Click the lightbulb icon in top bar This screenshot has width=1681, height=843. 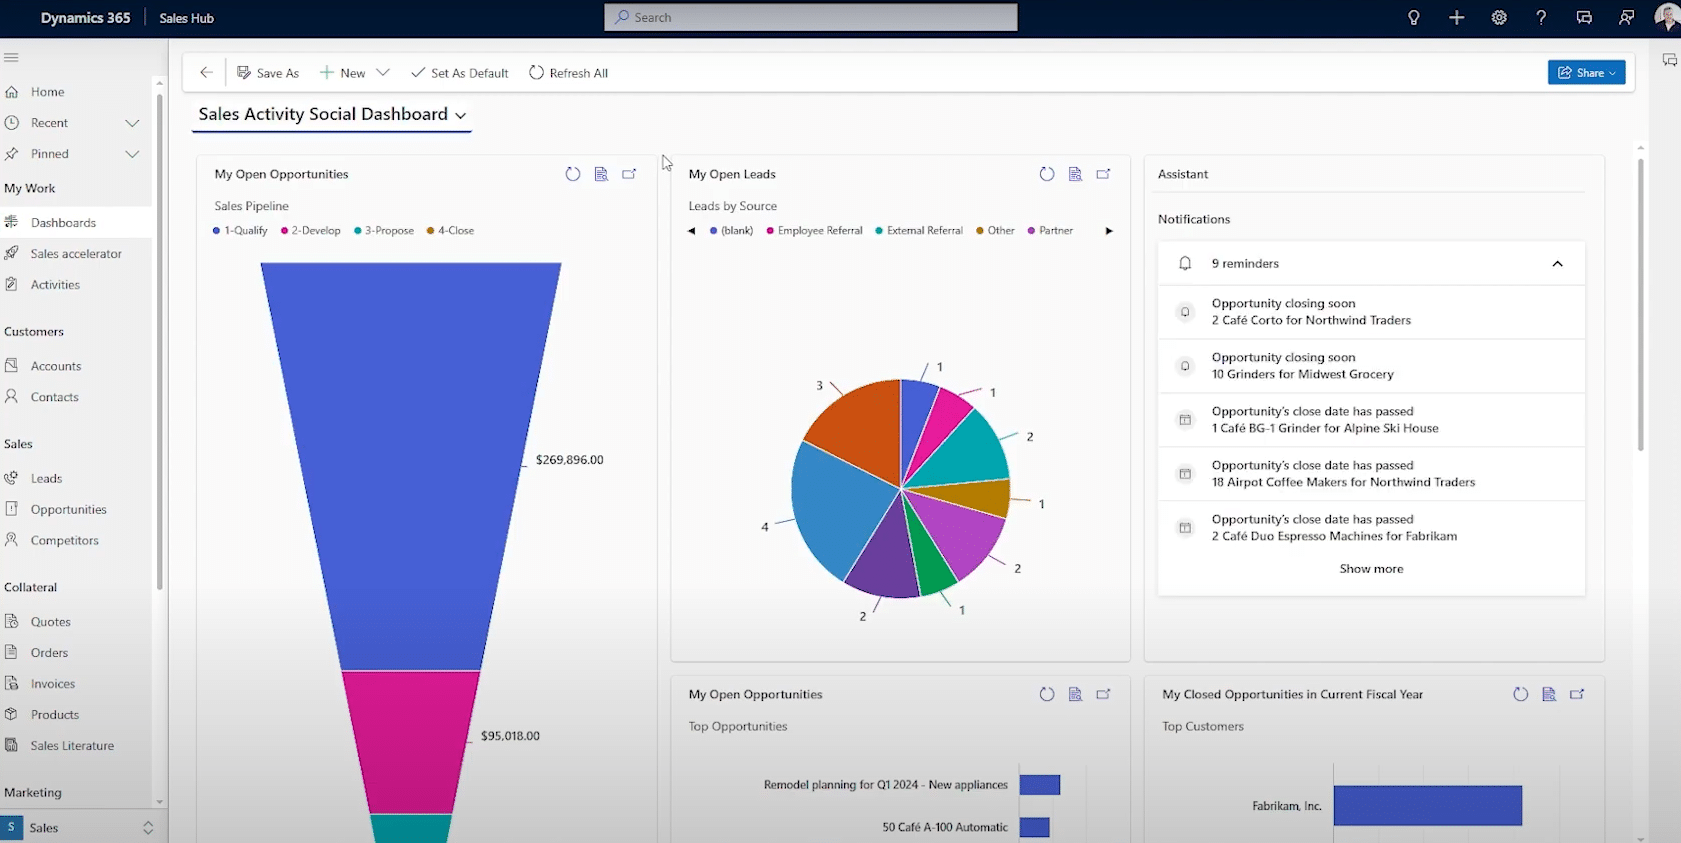(1414, 18)
